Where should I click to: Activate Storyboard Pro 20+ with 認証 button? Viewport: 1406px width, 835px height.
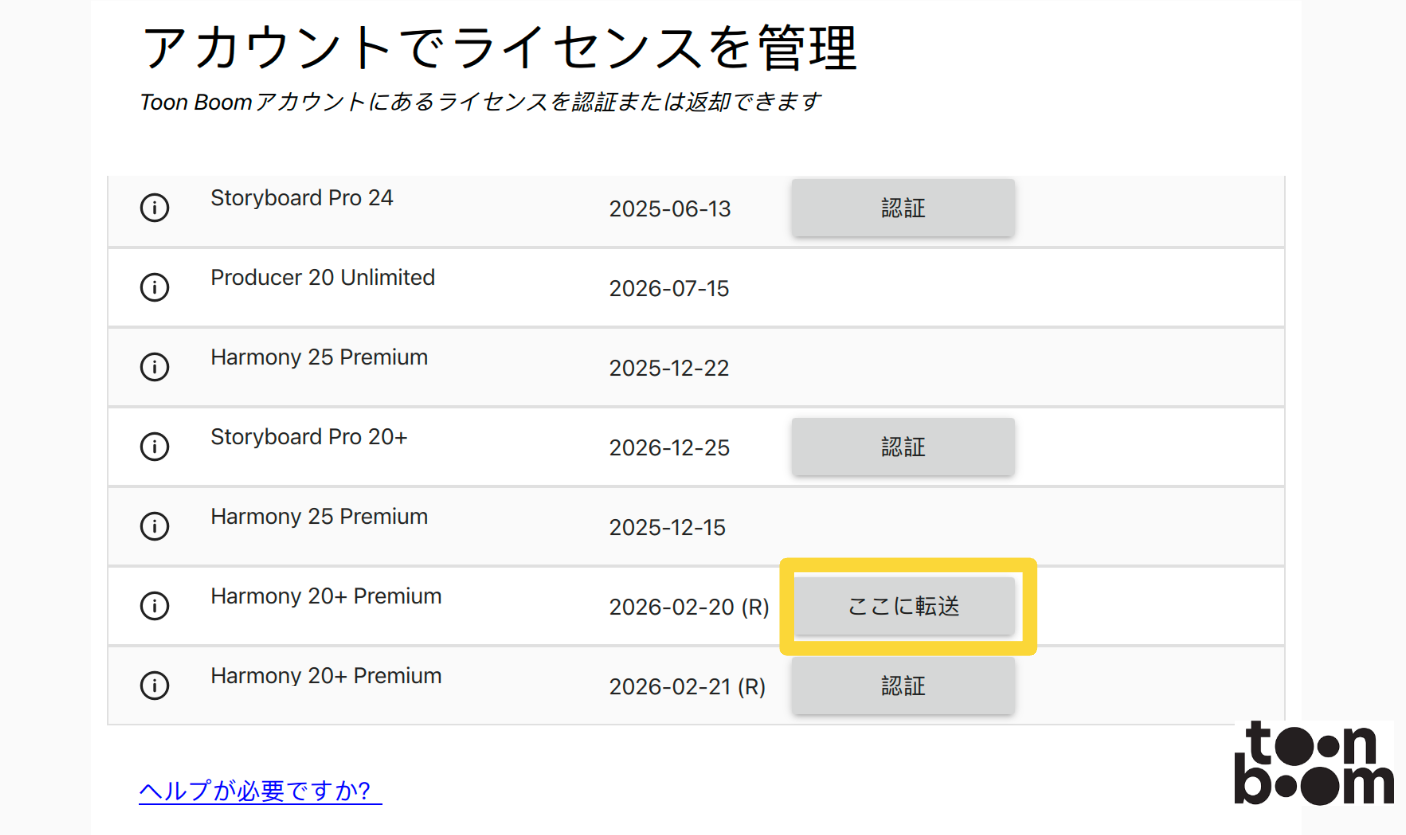pos(903,447)
